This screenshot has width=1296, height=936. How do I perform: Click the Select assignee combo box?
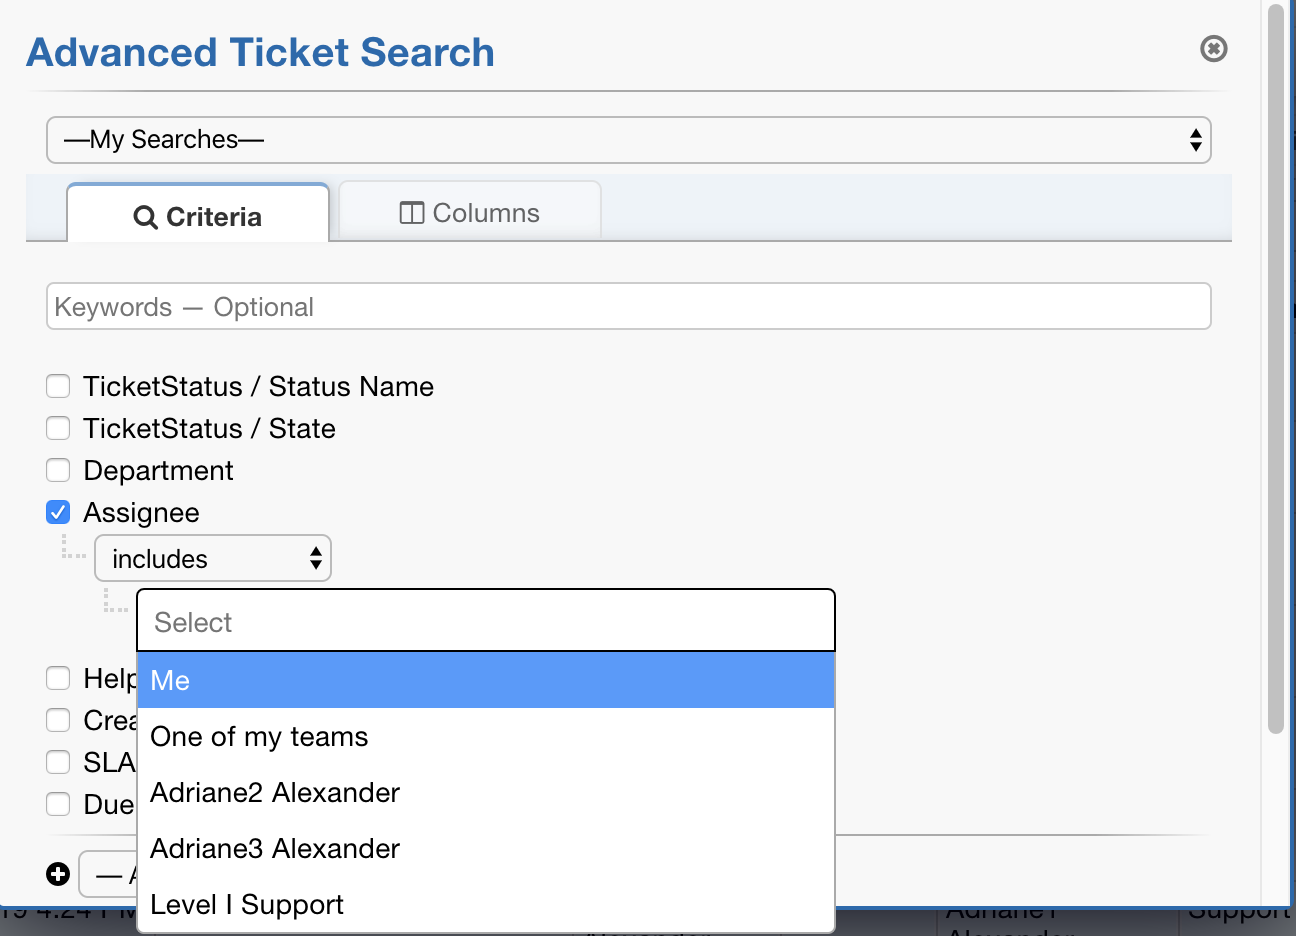click(485, 620)
